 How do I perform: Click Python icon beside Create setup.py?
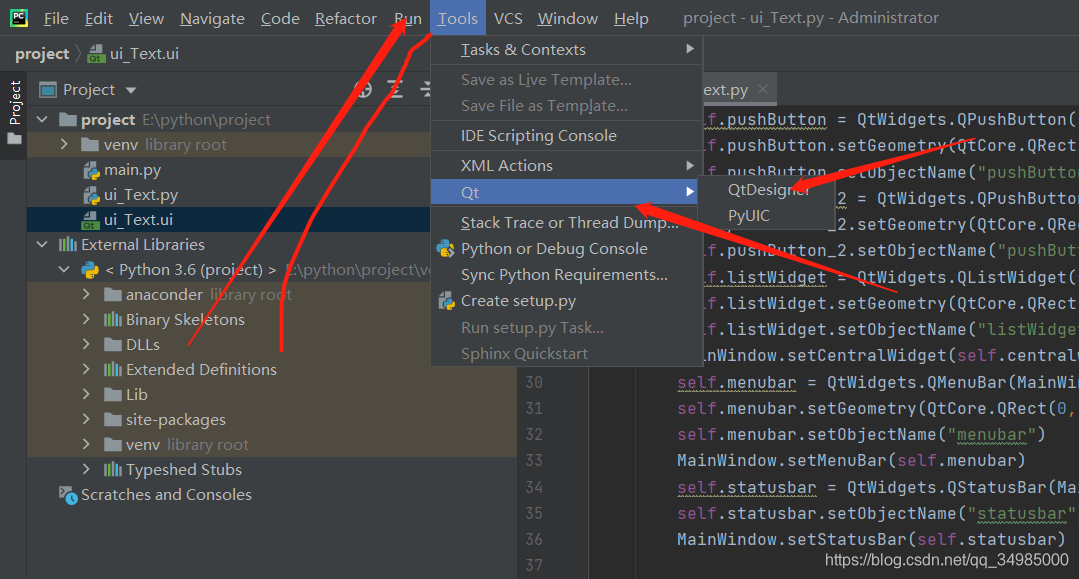446,301
